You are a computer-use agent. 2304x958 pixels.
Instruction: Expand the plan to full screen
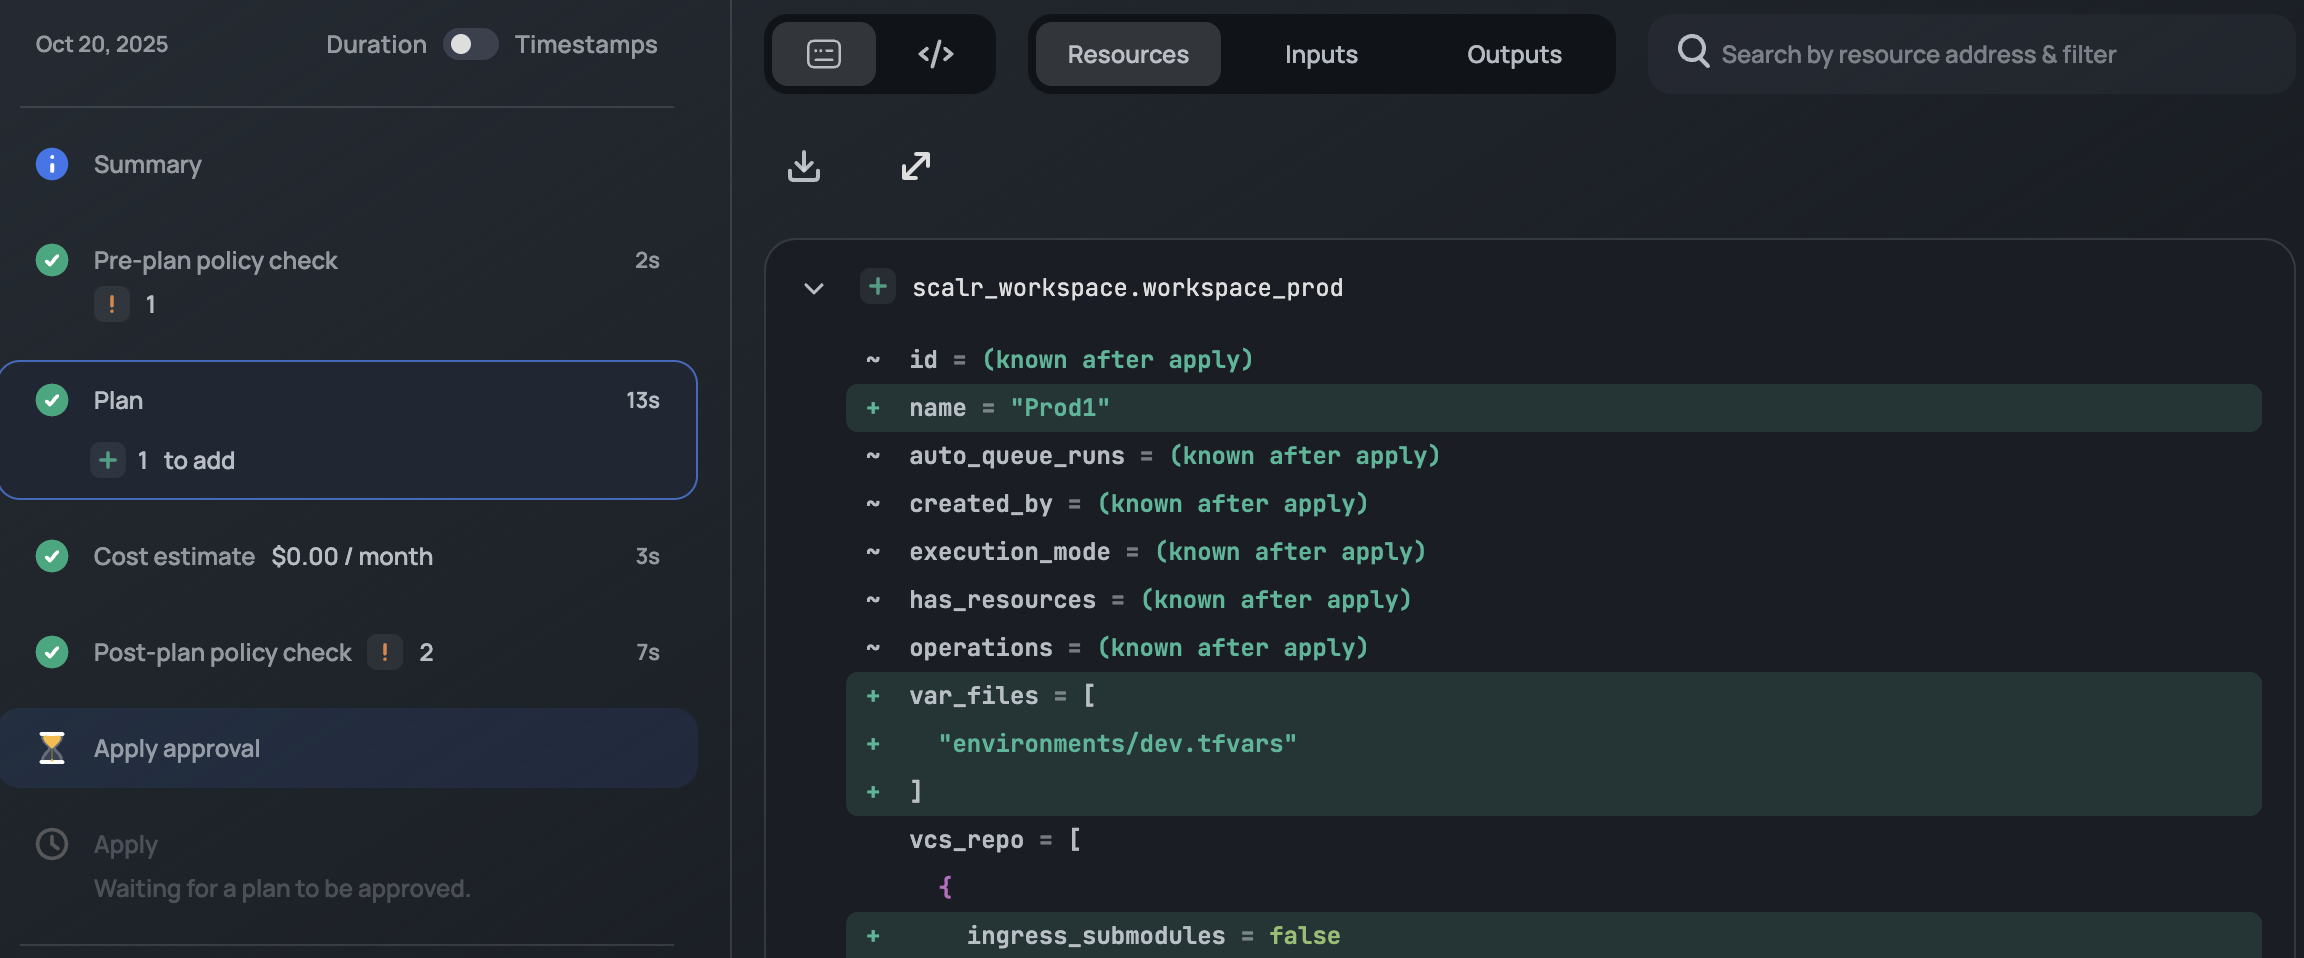pyautogui.click(x=916, y=166)
